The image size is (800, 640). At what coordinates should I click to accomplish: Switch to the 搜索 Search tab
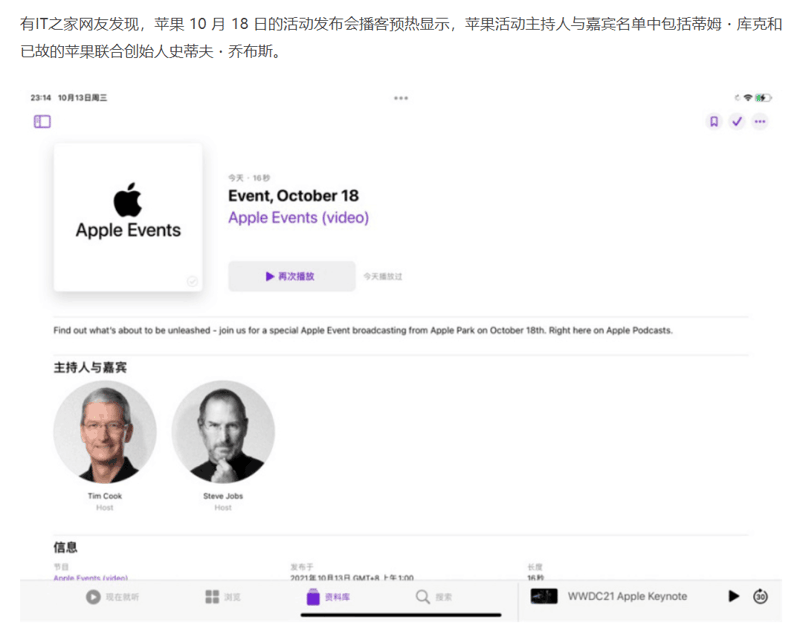point(433,597)
